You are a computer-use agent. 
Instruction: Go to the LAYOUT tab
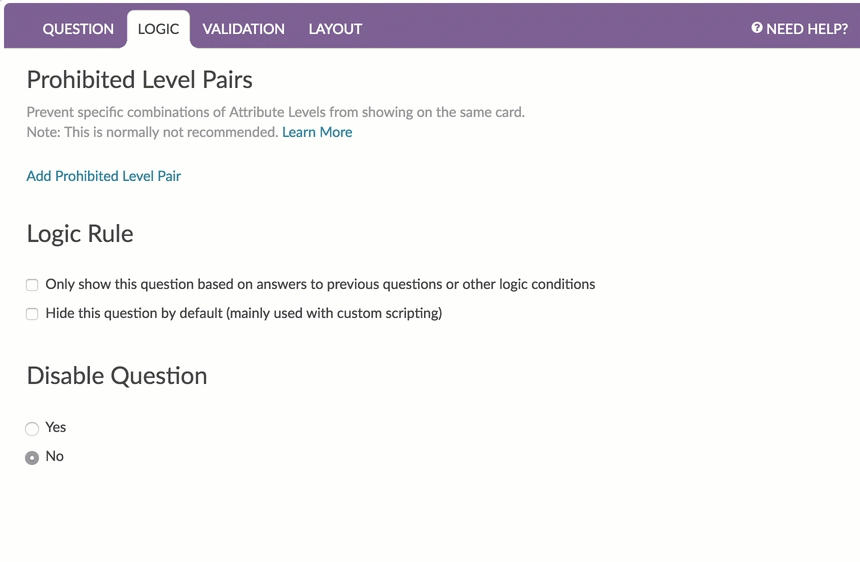coord(335,29)
